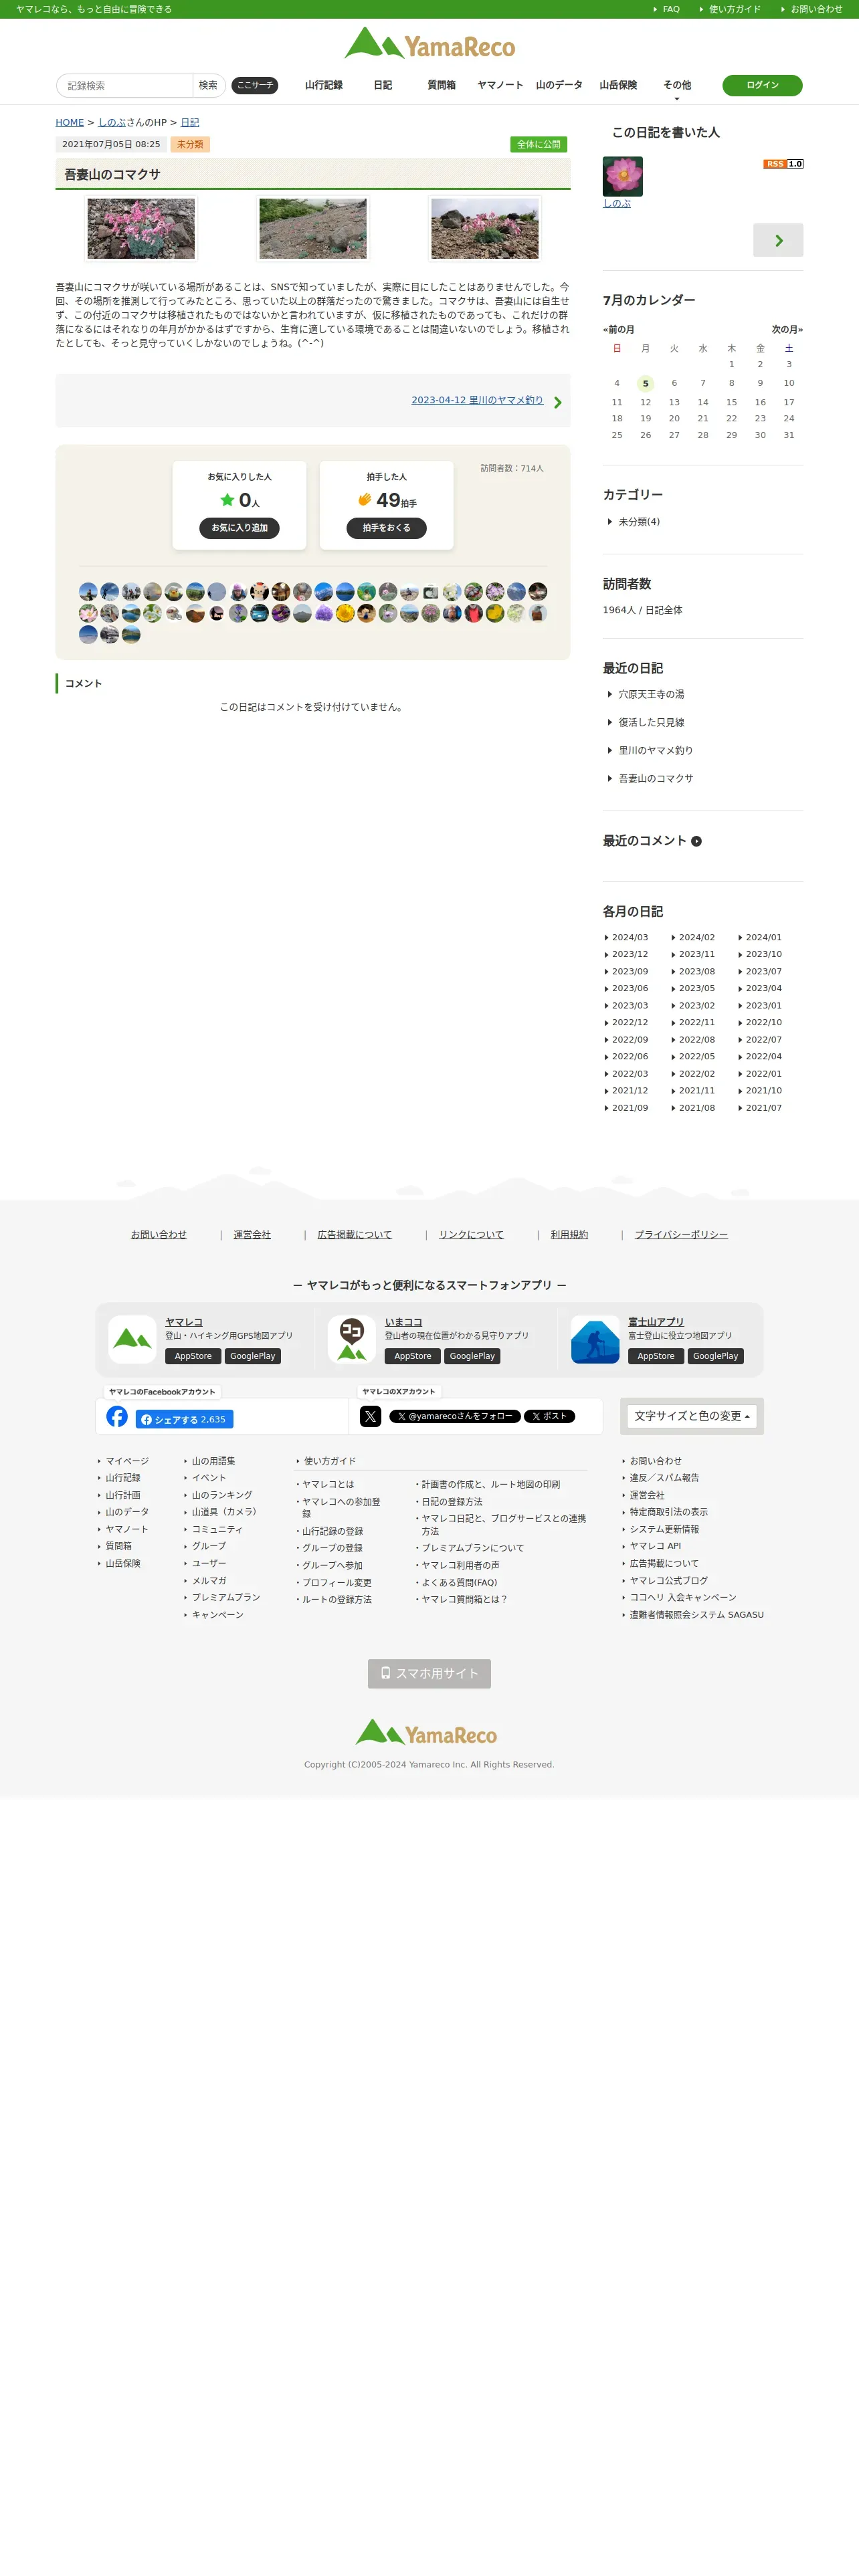The width and height of the screenshot is (859, 2576).
Task: Click the @yamarecoさんをフォロー button
Action: click(455, 1416)
